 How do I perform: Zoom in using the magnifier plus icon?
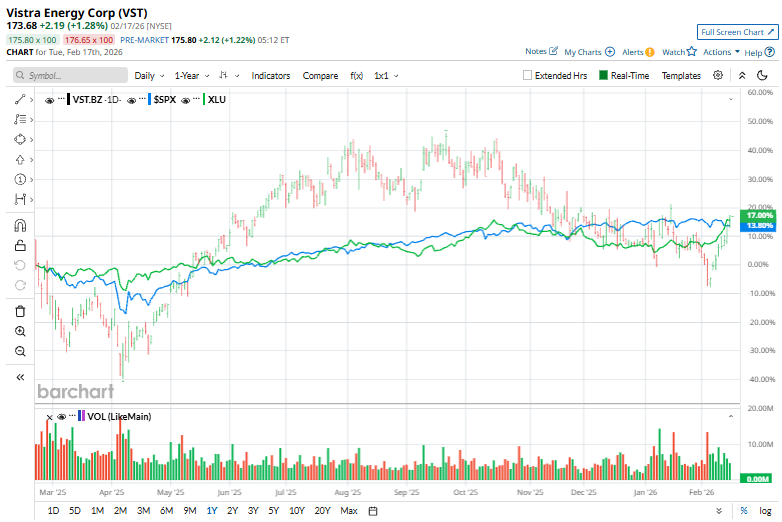pos(20,331)
